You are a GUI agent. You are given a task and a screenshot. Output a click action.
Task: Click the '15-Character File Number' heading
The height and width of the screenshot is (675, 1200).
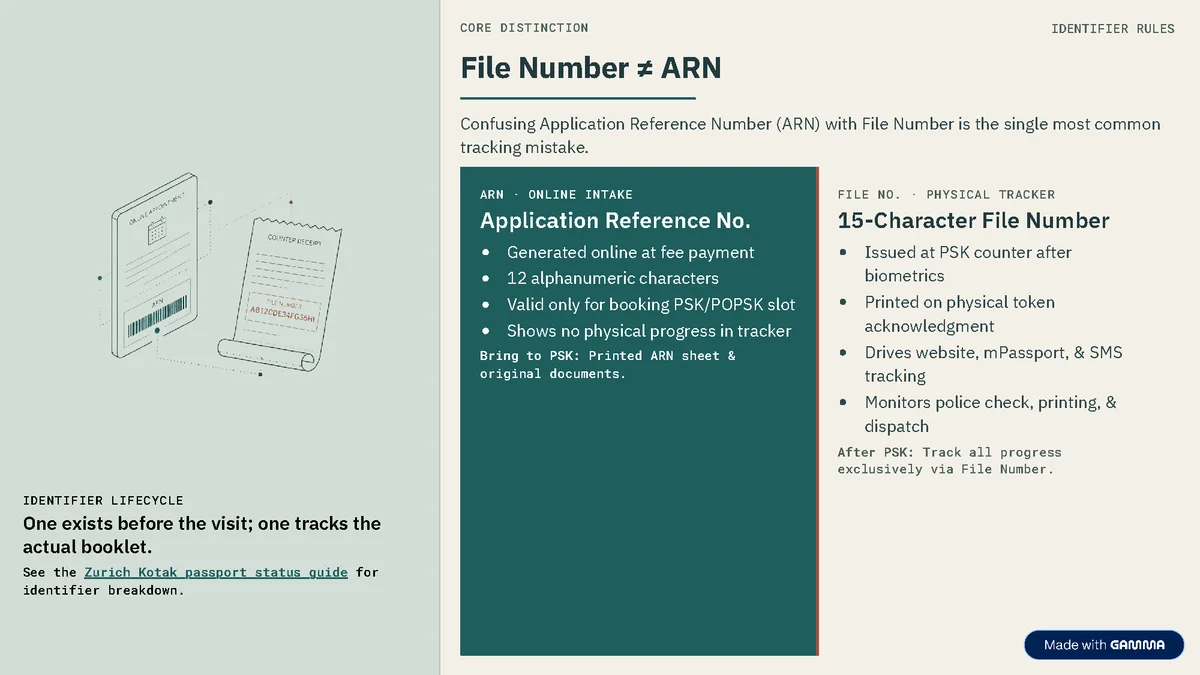[x=974, y=221]
